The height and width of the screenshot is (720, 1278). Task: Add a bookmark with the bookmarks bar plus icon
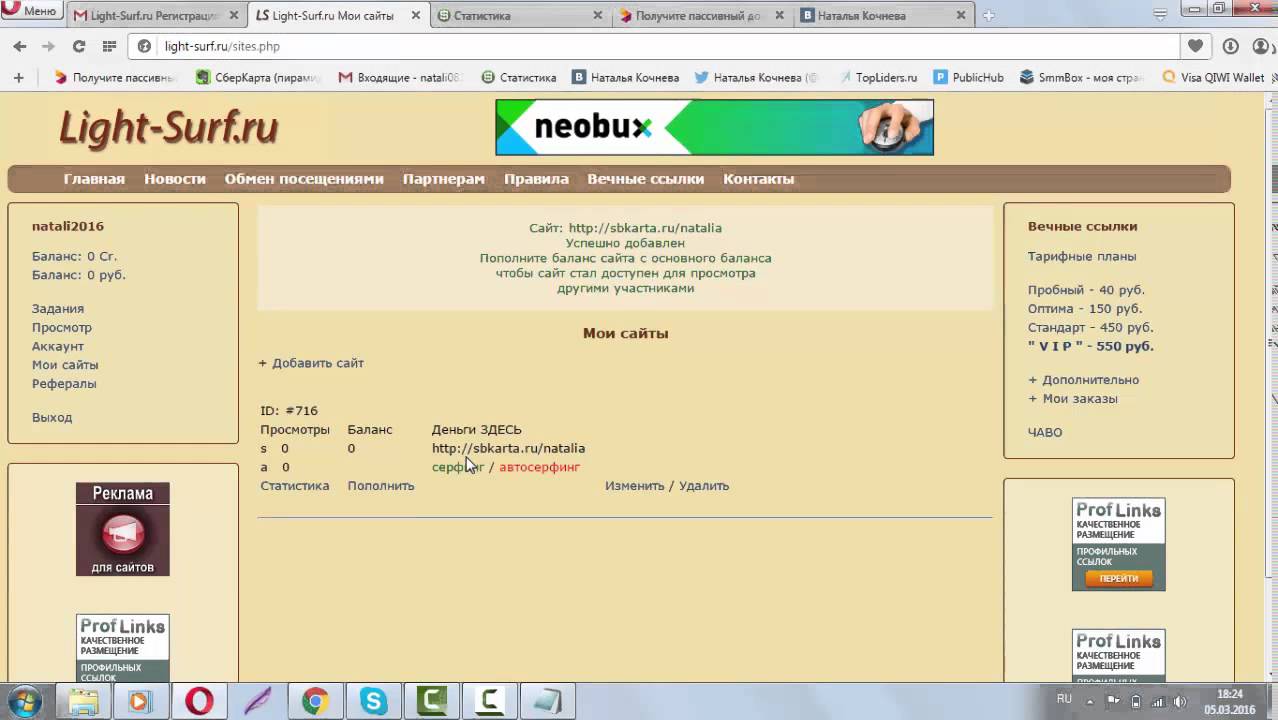point(18,77)
